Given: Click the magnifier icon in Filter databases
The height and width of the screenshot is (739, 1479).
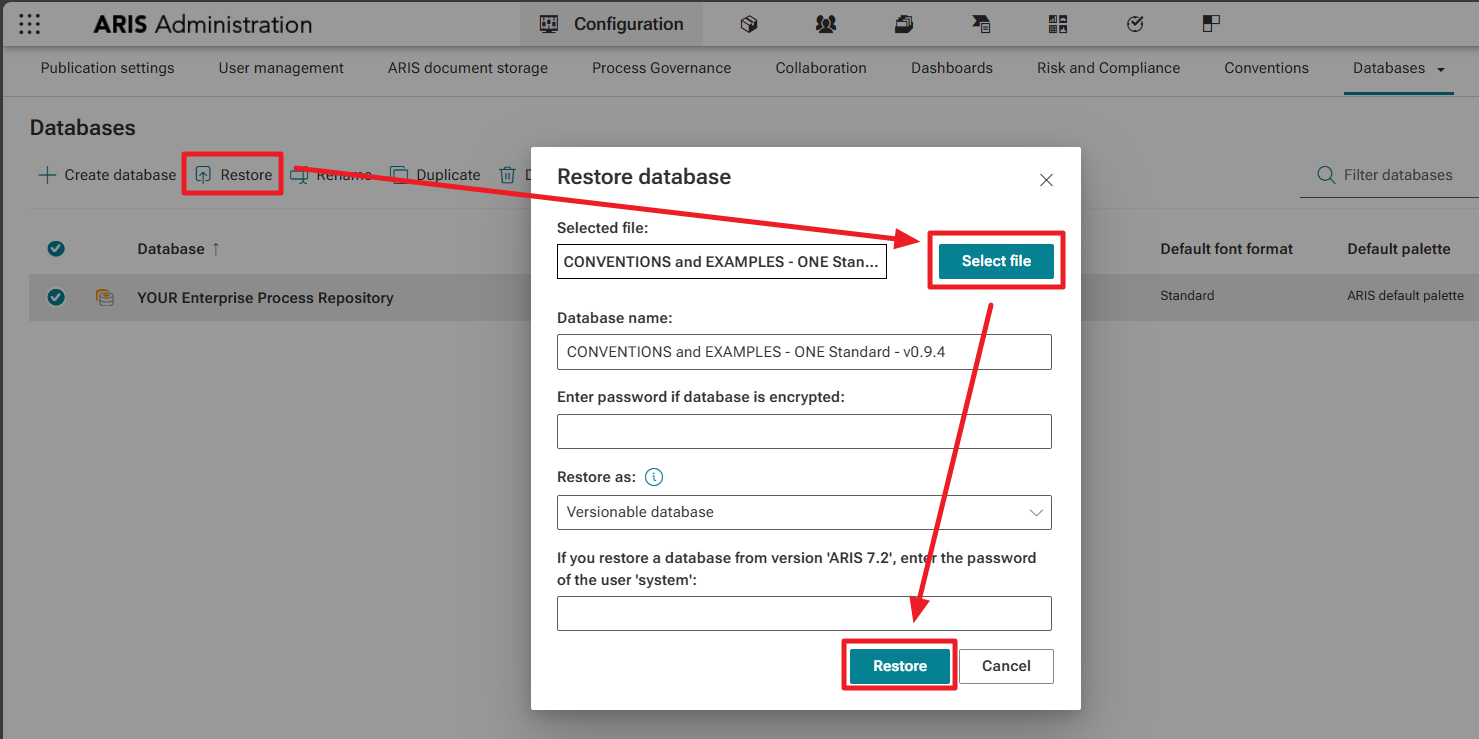Looking at the screenshot, I should (1326, 175).
